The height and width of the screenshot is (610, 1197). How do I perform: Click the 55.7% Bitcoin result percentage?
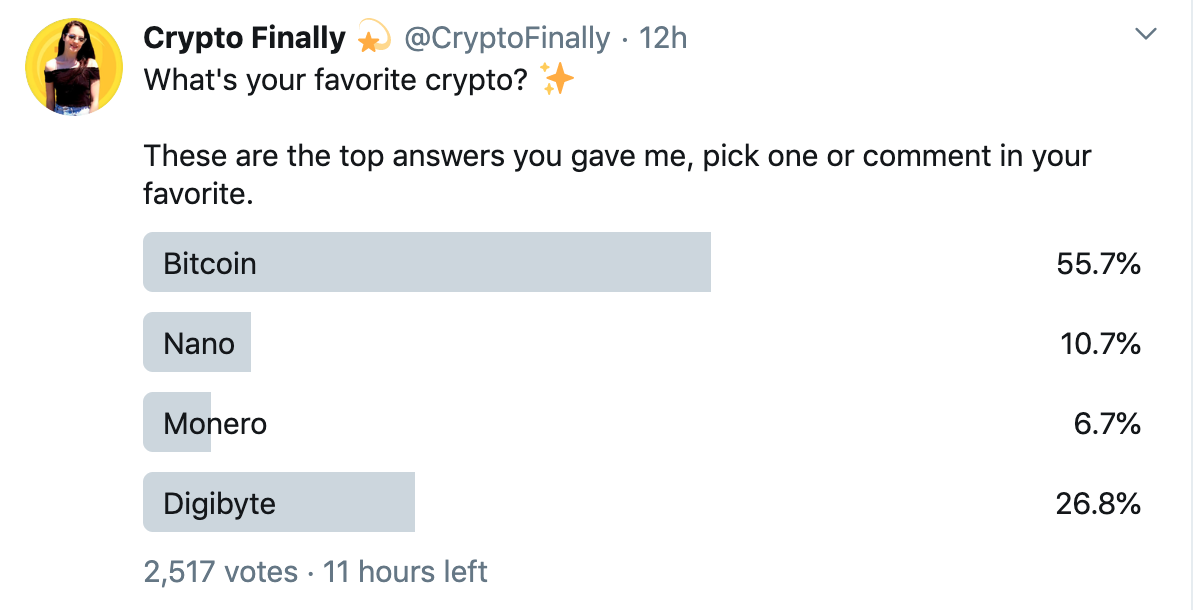(x=1098, y=264)
